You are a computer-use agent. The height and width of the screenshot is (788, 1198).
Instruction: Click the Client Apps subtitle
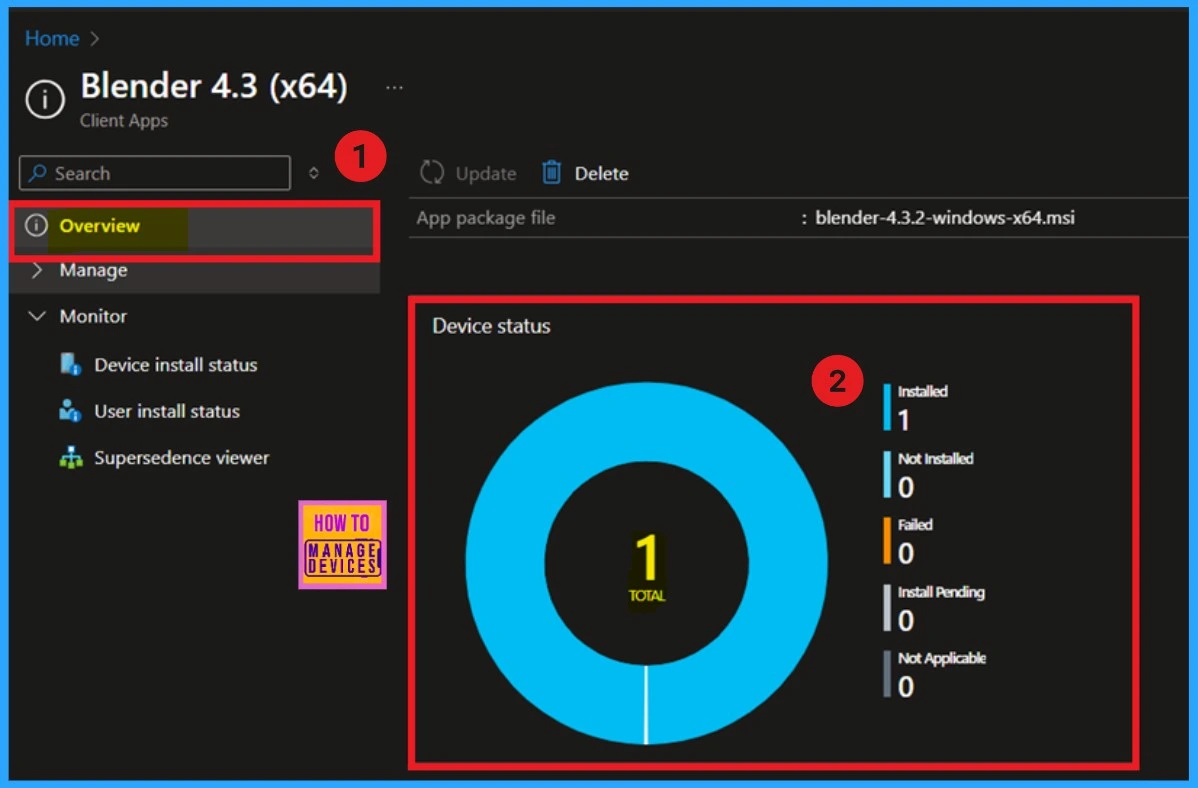[x=124, y=121]
